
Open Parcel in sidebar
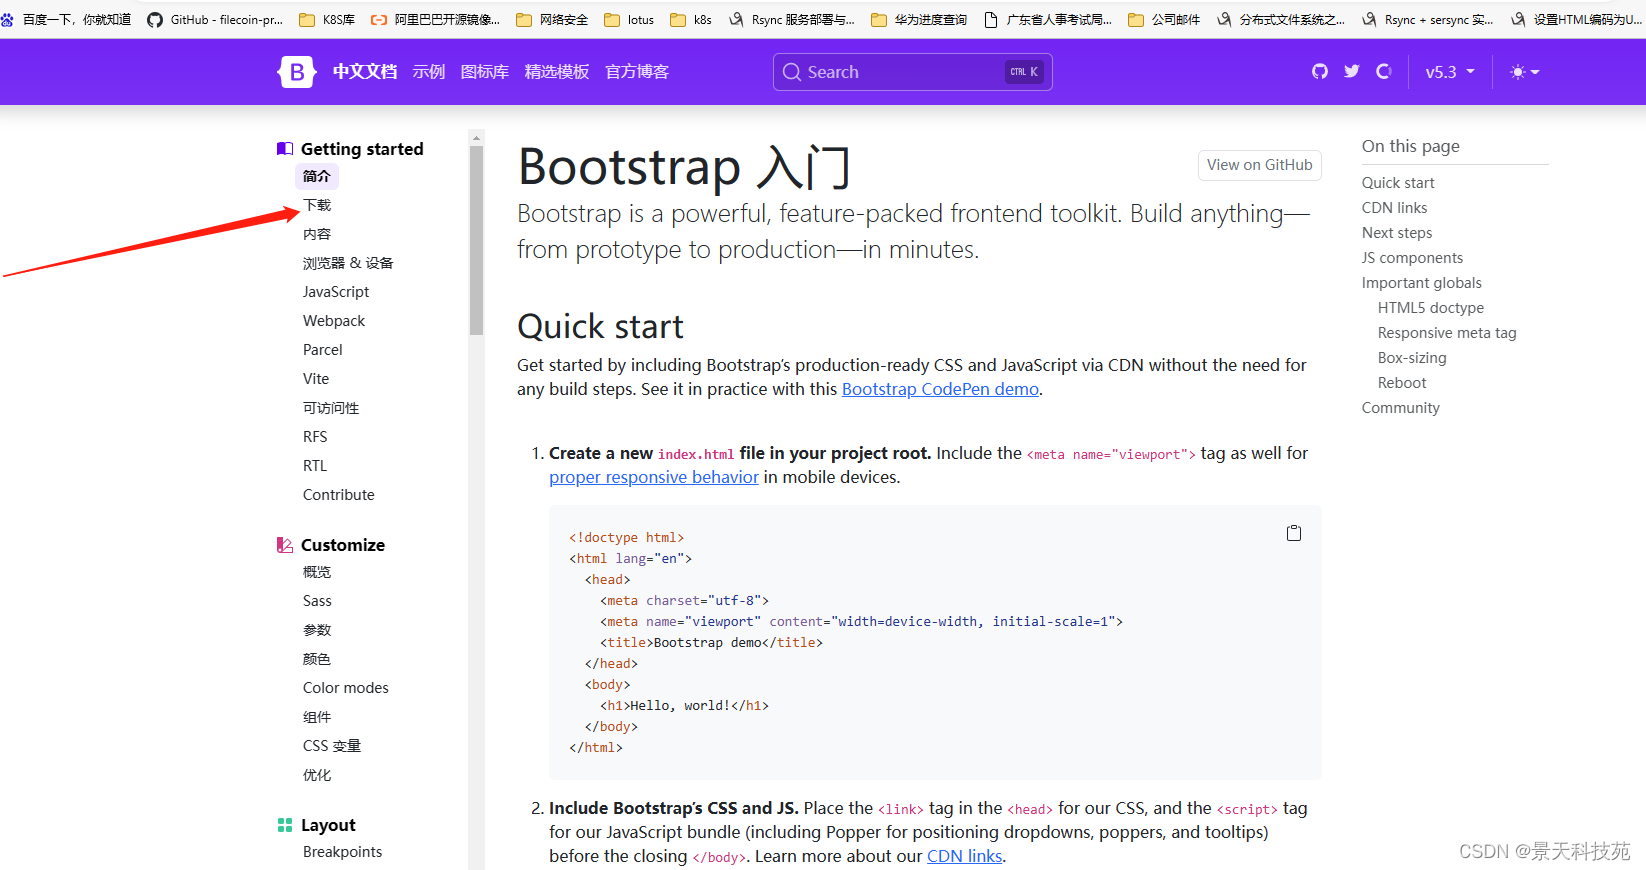pyautogui.click(x=322, y=350)
